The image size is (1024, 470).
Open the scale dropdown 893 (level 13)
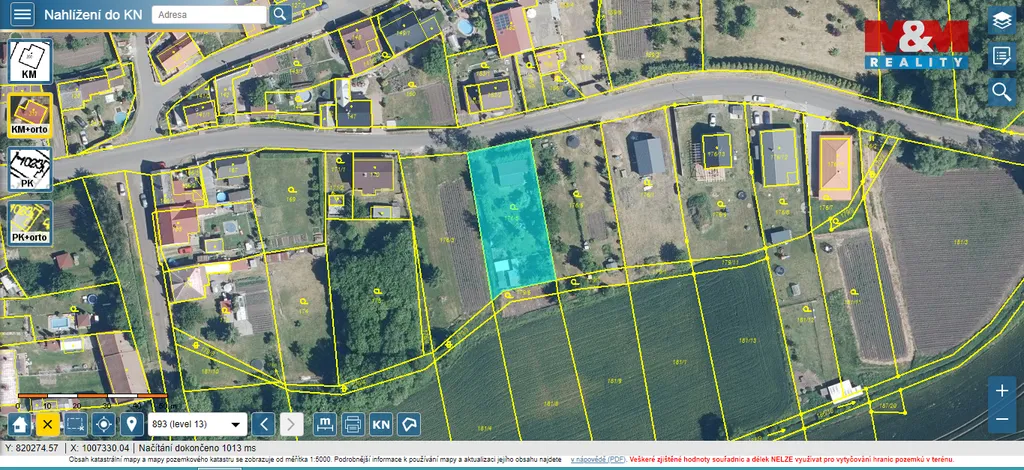coord(197,424)
